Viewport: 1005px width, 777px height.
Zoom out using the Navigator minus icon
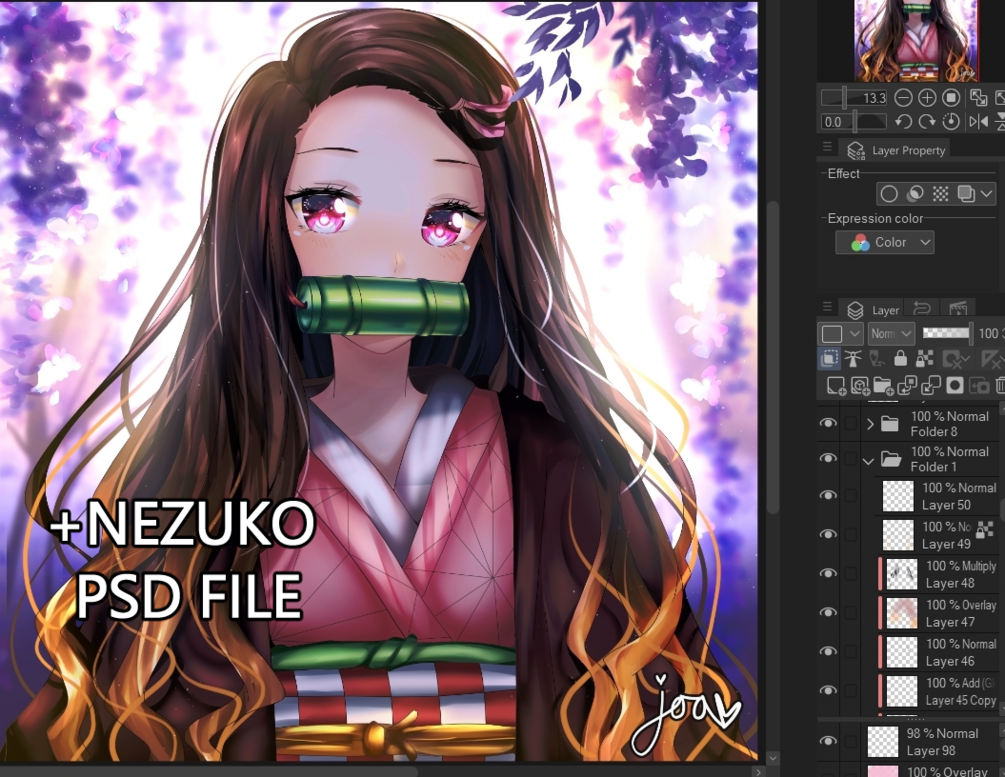903,98
